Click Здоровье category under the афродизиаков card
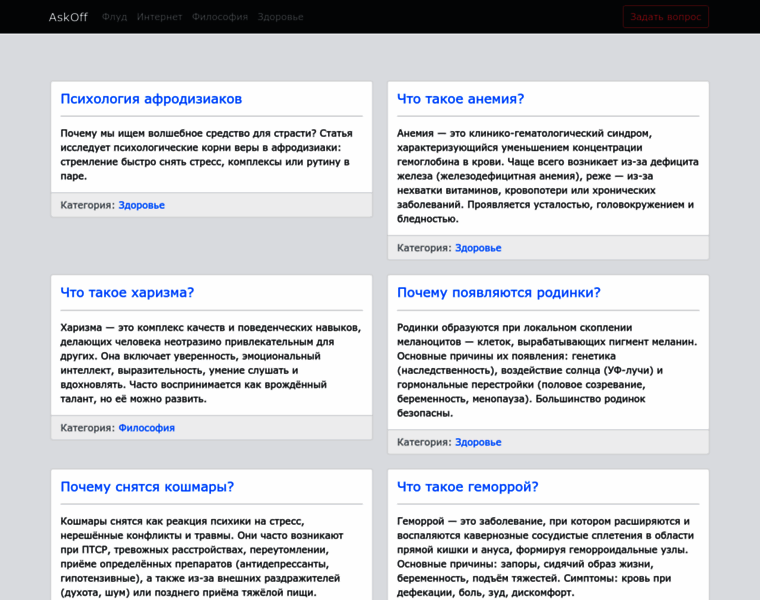760x600 pixels. [x=141, y=205]
